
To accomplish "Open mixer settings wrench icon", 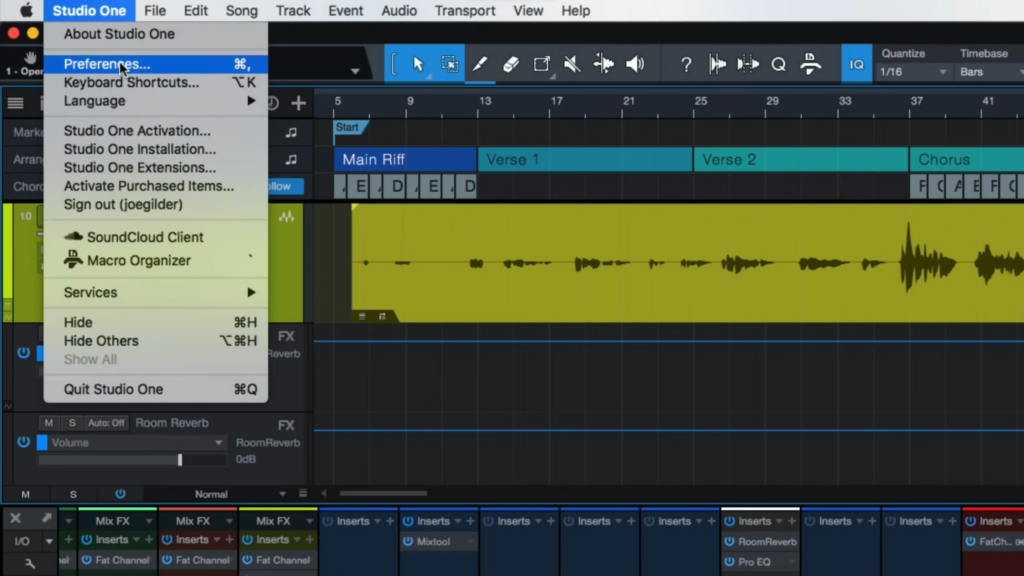I will (30, 563).
